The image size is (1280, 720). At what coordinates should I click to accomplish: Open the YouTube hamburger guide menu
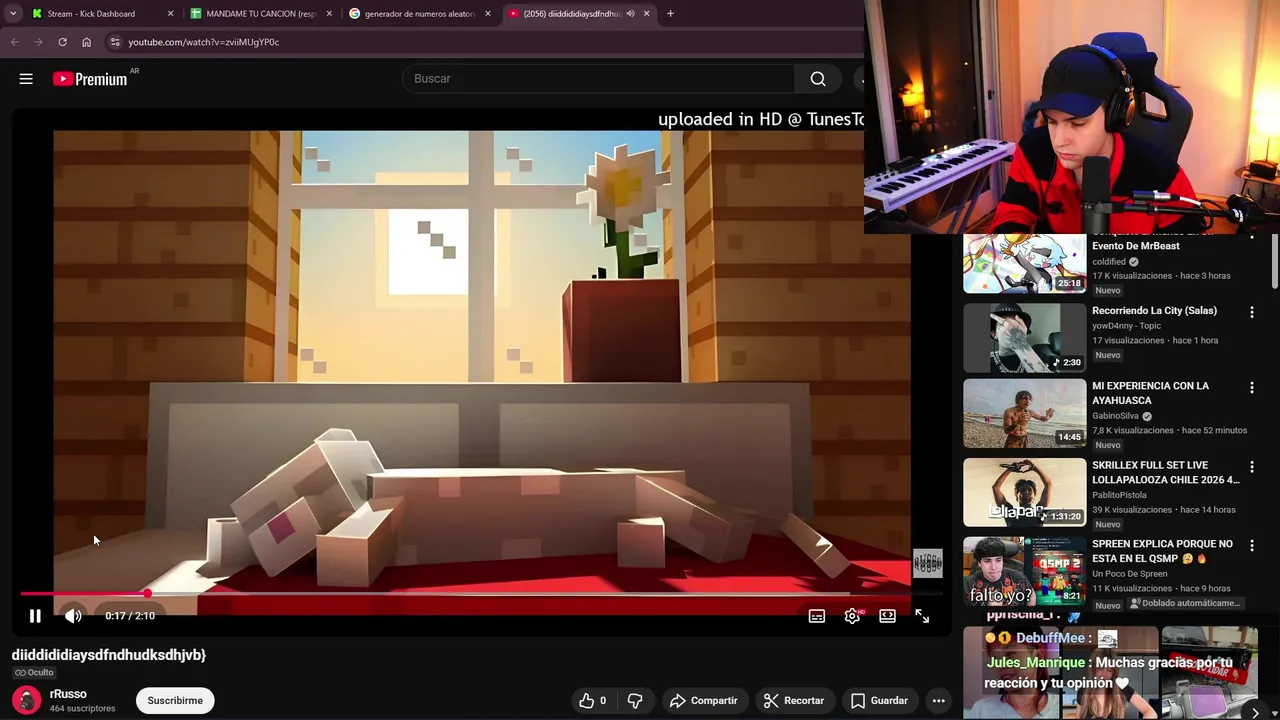26,79
